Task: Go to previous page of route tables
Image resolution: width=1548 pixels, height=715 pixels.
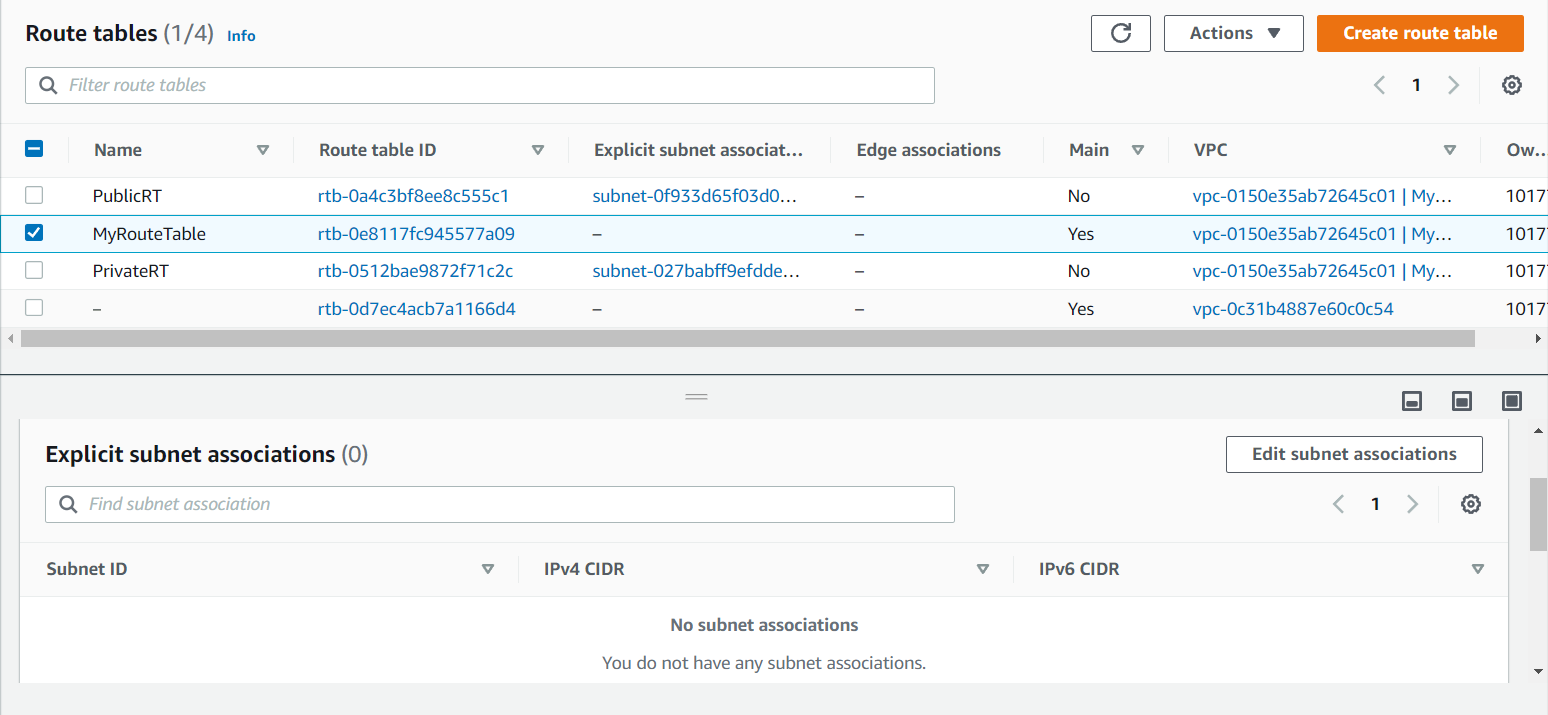Action: click(1379, 85)
